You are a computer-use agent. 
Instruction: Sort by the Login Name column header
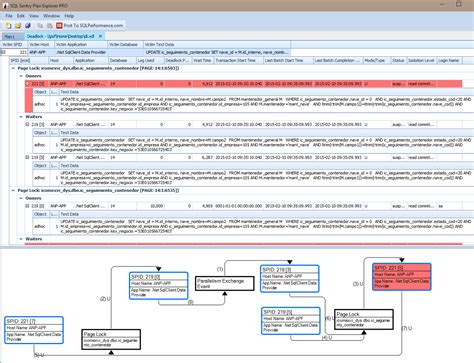pyautogui.click(x=449, y=60)
